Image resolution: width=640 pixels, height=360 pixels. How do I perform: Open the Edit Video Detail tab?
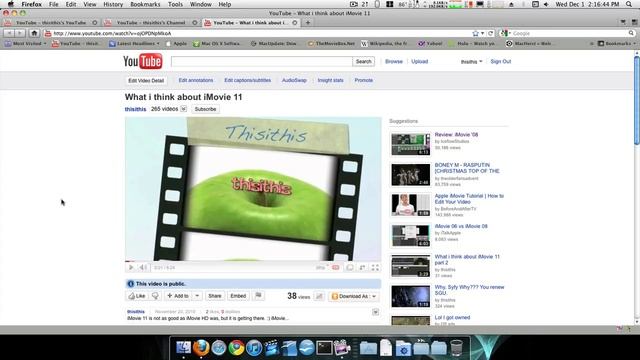(x=146, y=80)
